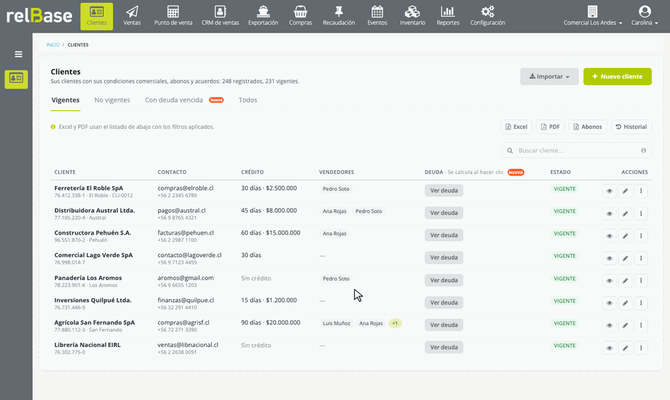Click the Inversiones Quilpué Ltda. client name
This screenshot has width=670, height=400.
coord(93,300)
